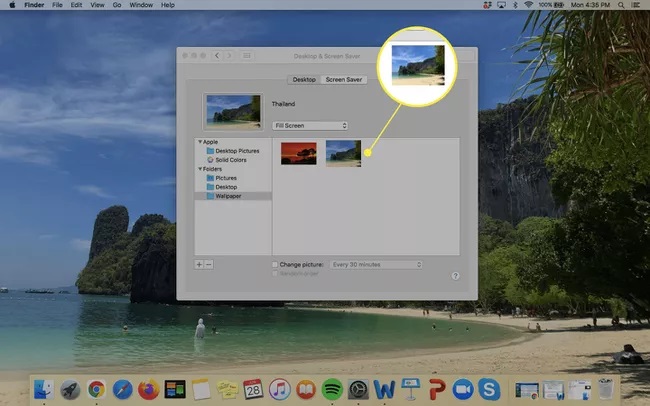Open System Preferences gear in Dock
The height and width of the screenshot is (406, 650).
358,390
